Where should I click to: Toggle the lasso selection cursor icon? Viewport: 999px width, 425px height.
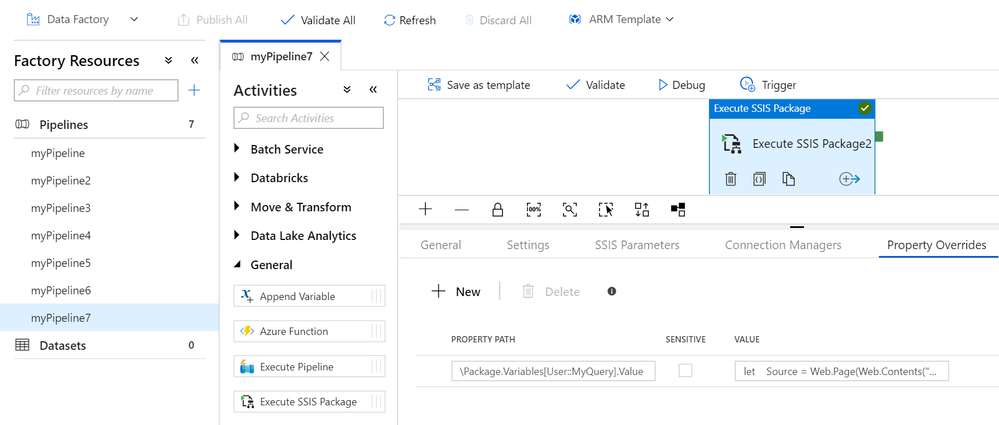coord(606,209)
